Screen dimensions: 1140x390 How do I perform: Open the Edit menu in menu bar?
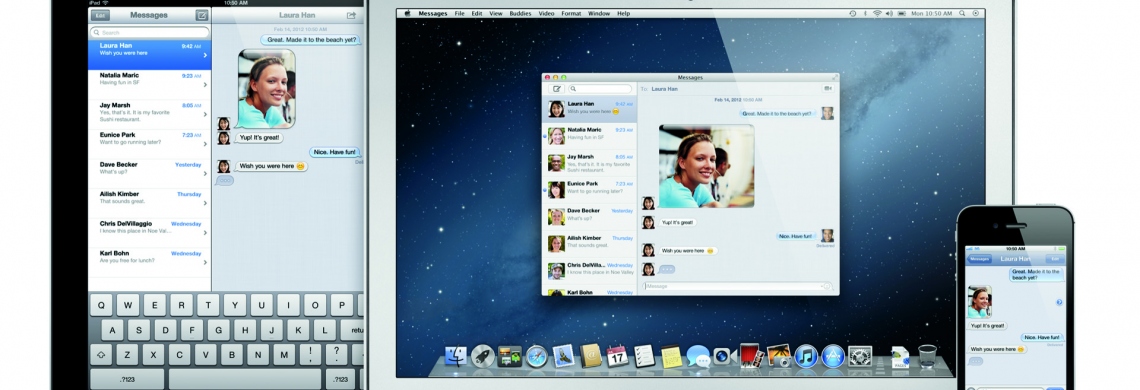click(477, 13)
